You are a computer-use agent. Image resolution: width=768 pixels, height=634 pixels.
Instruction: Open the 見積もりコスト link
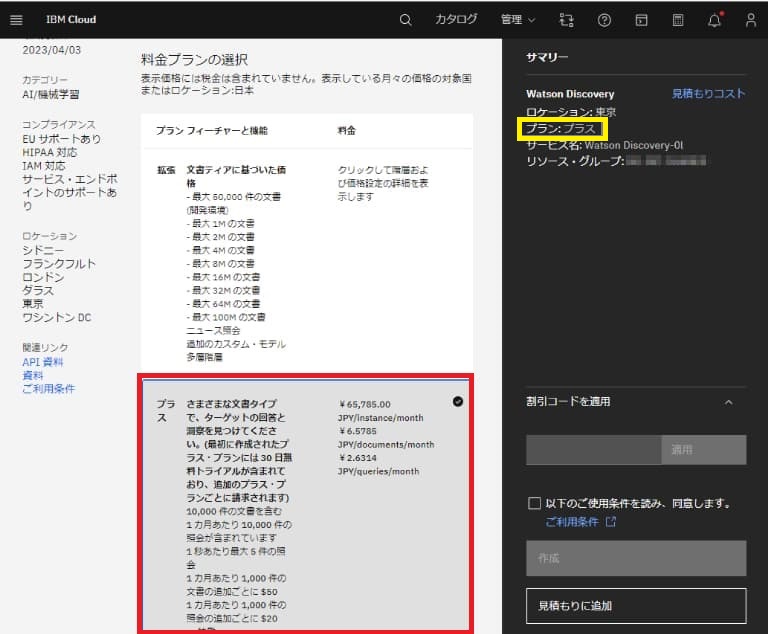click(708, 94)
